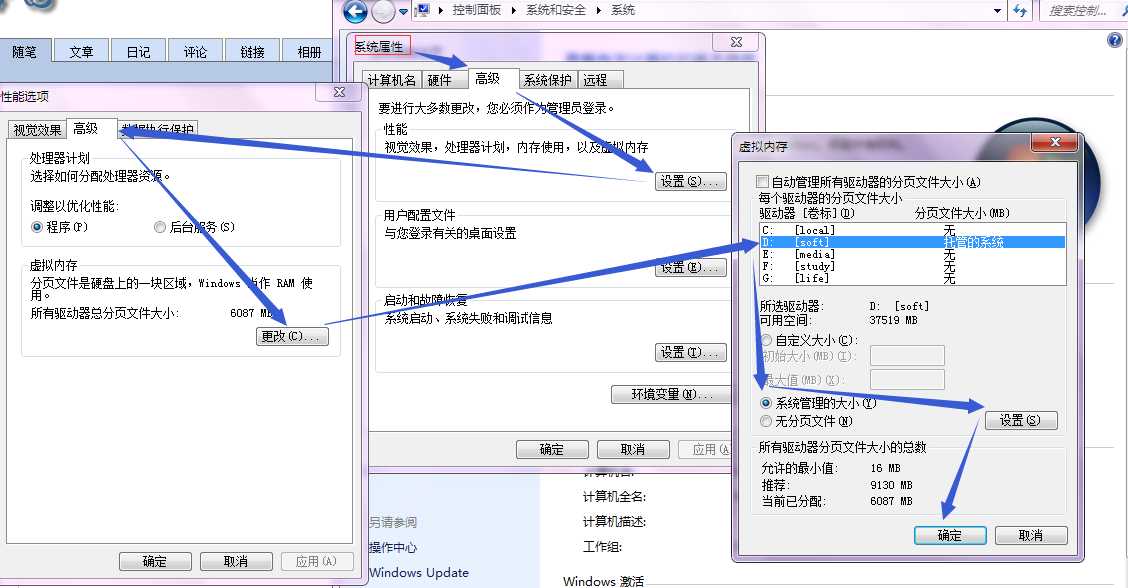Click the Back arrow in Control Panel window
The image size is (1128, 588).
coord(355,12)
